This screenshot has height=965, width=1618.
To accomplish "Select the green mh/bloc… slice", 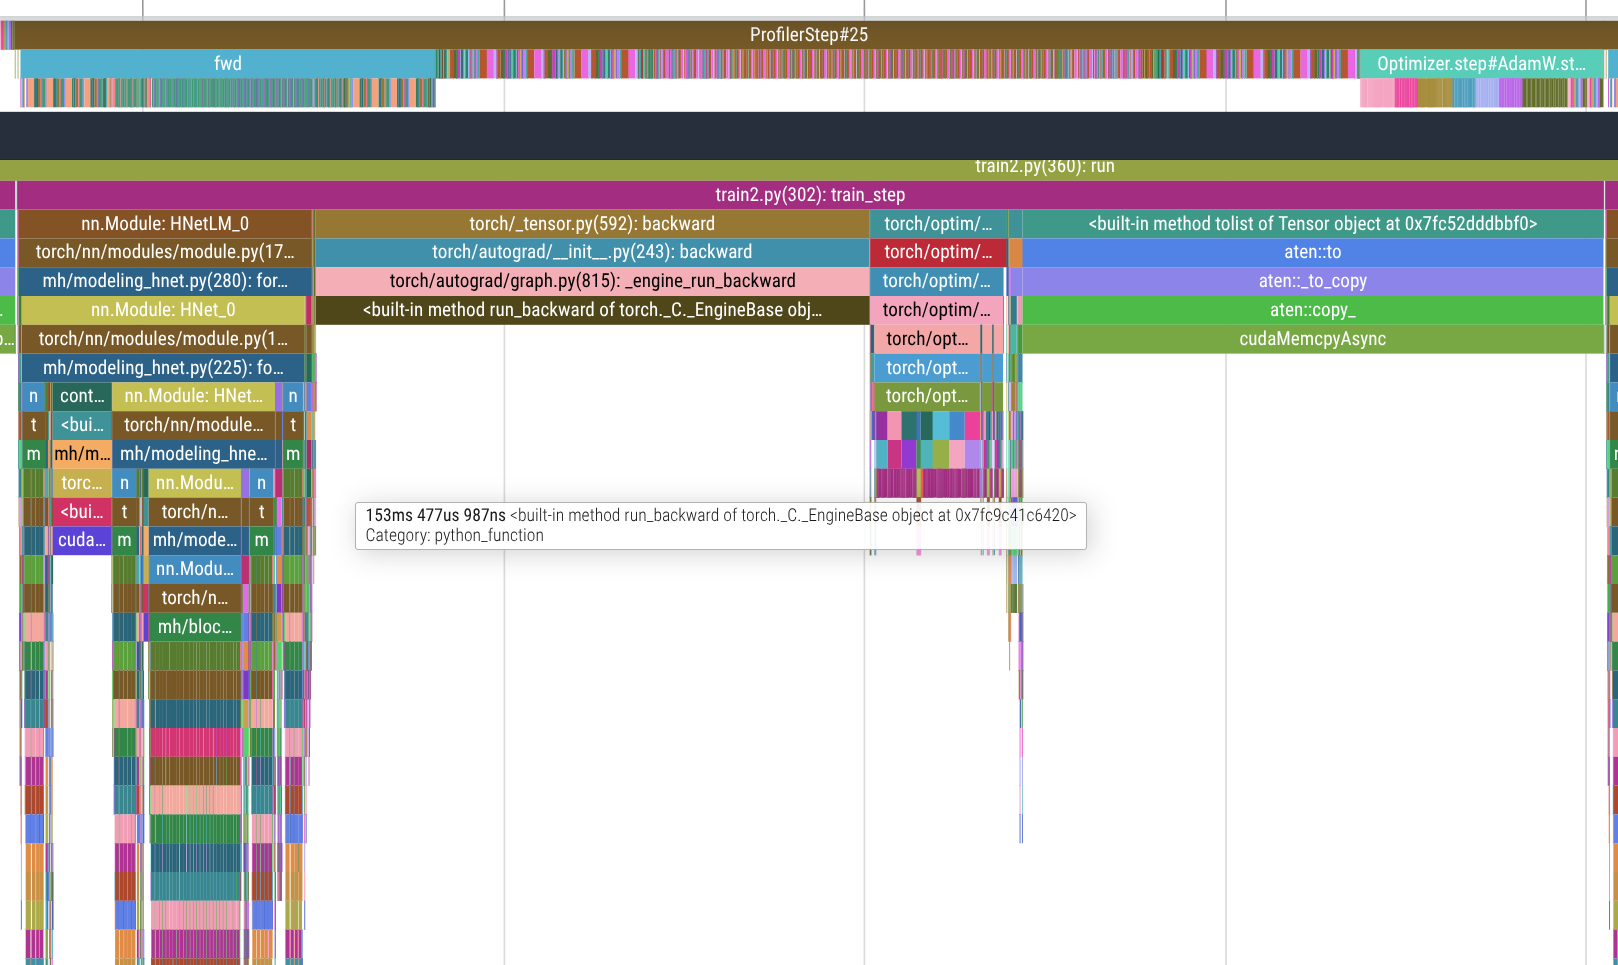I will pyautogui.click(x=195, y=627).
